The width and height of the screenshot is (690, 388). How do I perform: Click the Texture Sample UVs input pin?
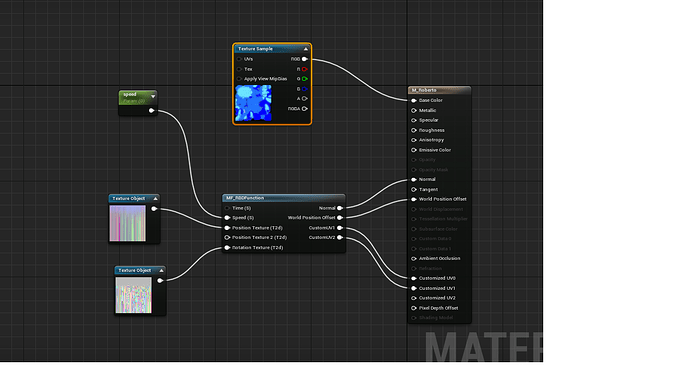click(239, 59)
